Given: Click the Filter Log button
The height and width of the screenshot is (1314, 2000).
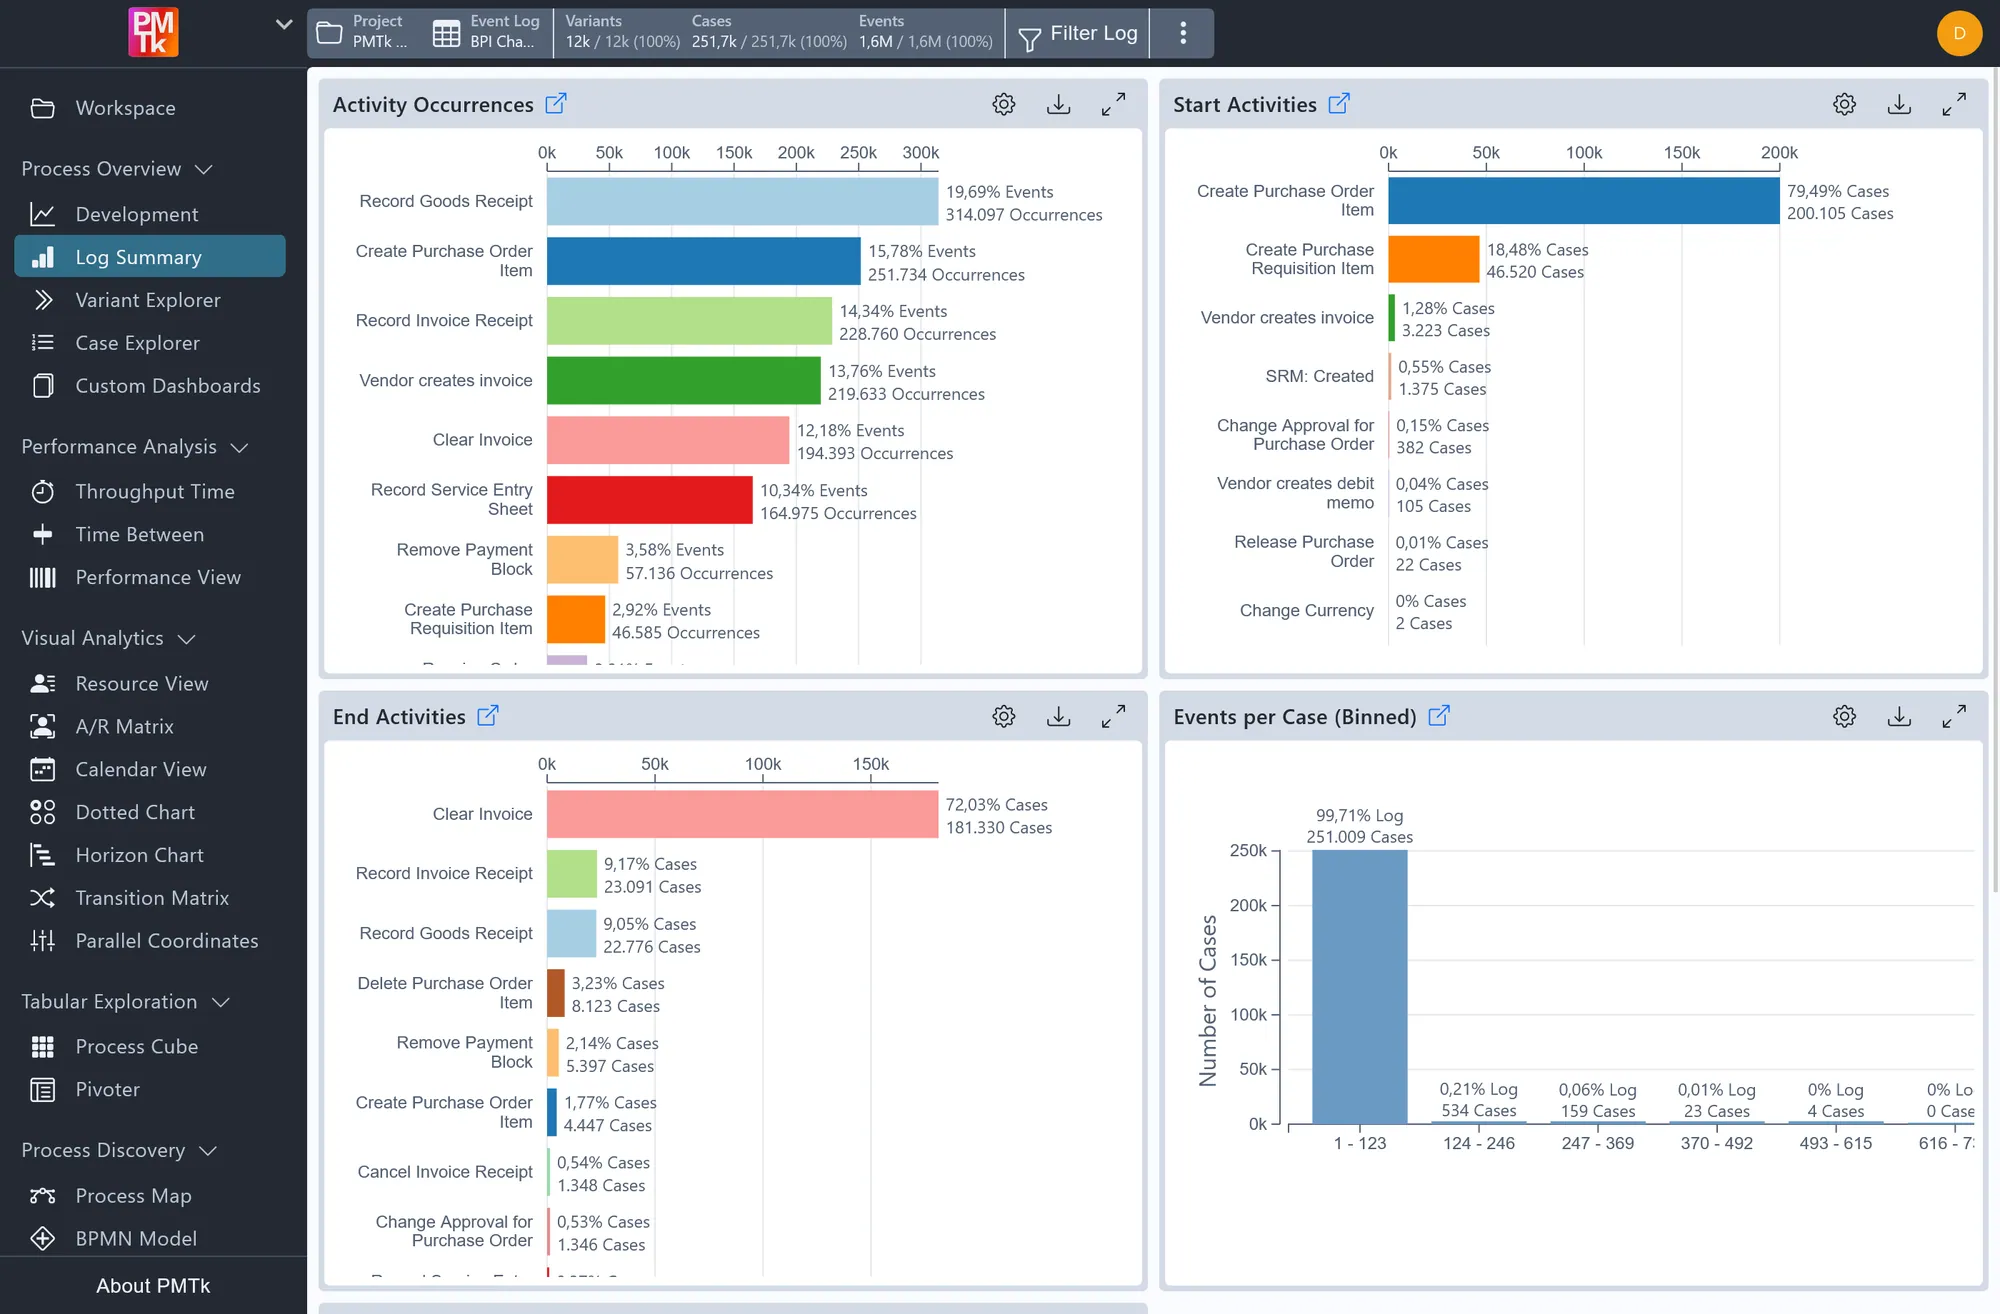Looking at the screenshot, I should pyautogui.click(x=1078, y=34).
